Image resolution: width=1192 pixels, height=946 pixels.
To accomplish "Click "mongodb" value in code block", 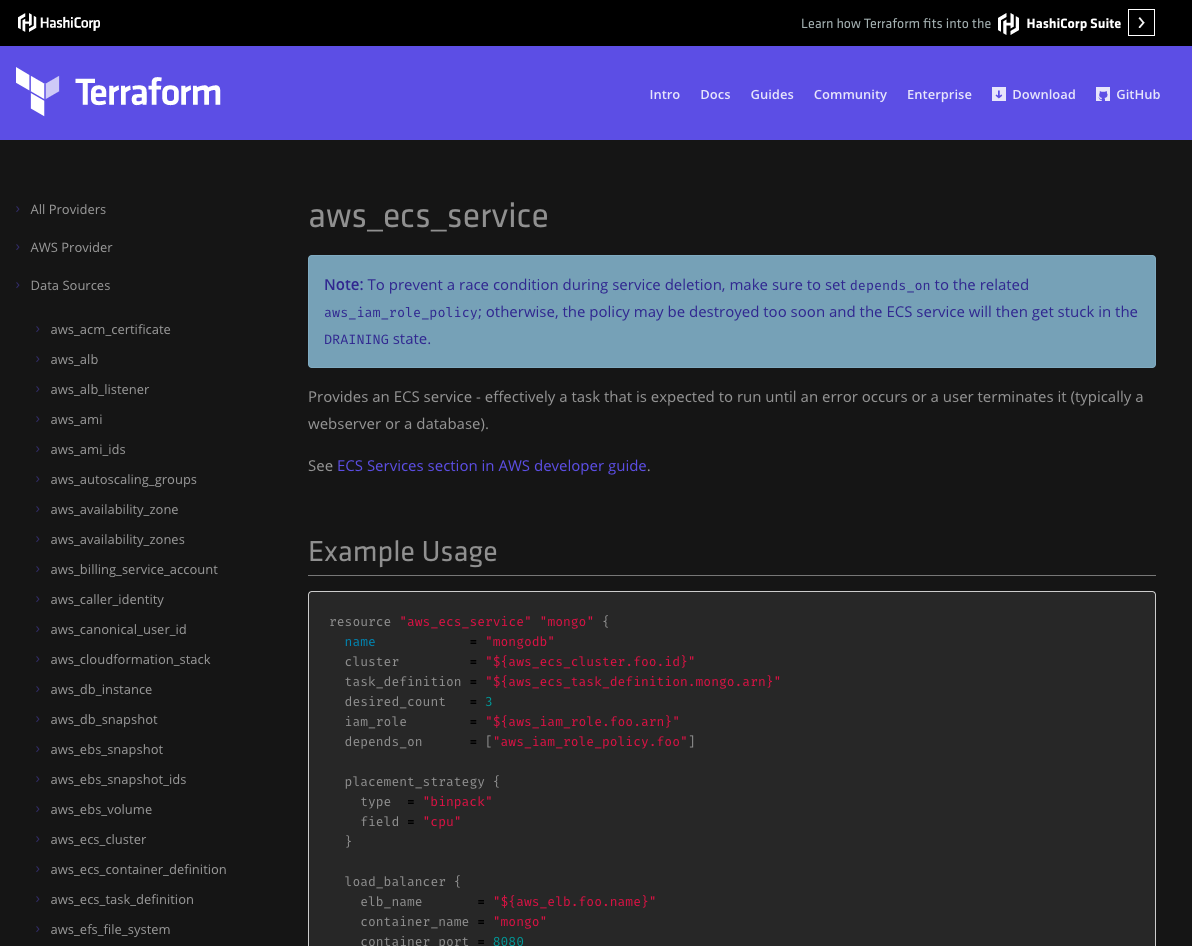I will [x=520, y=642].
